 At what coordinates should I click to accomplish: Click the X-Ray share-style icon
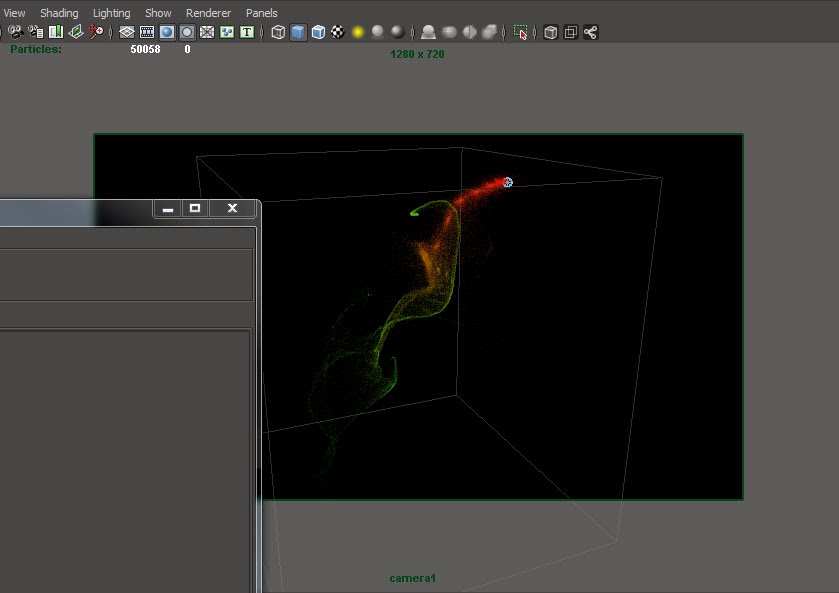(x=591, y=32)
